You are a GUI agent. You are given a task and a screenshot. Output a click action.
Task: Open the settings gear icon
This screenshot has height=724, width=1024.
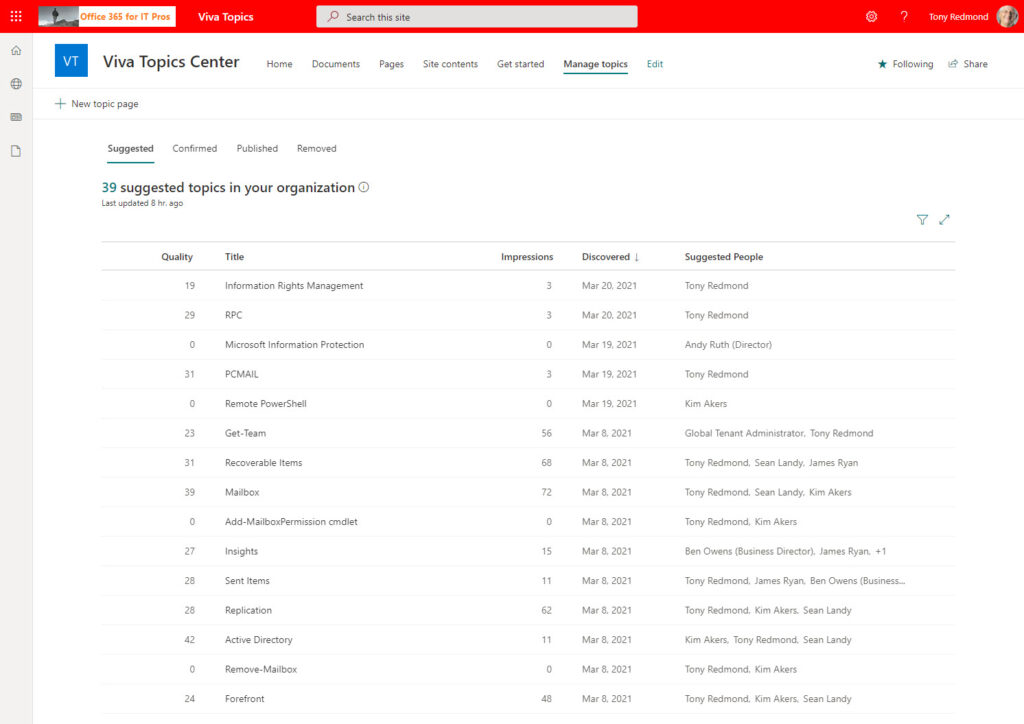(x=871, y=16)
